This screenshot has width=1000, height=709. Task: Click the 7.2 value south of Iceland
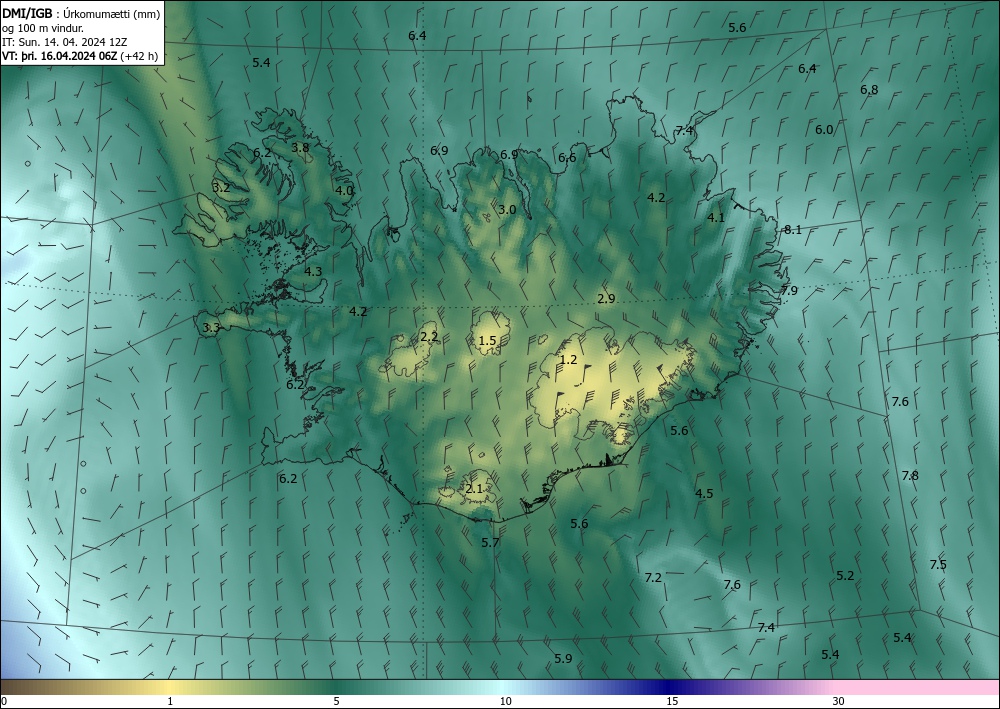pos(653,578)
